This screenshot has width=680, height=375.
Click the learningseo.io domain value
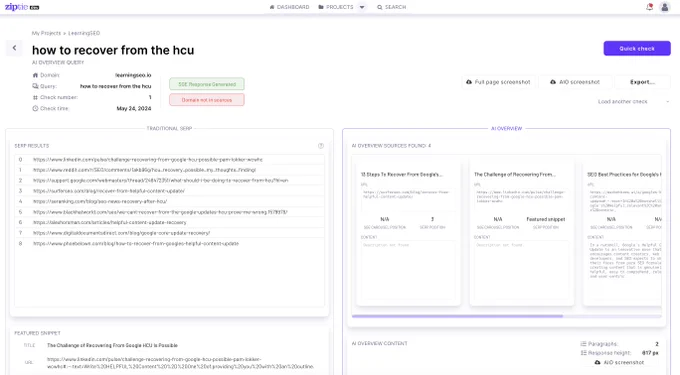[x=133, y=75]
